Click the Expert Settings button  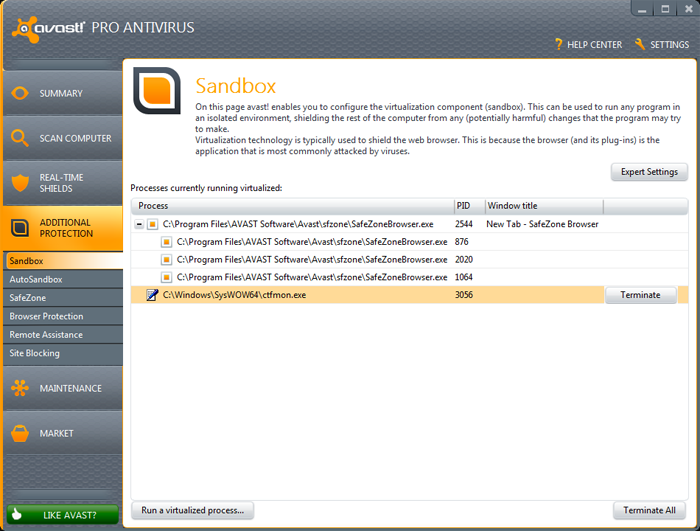click(649, 172)
